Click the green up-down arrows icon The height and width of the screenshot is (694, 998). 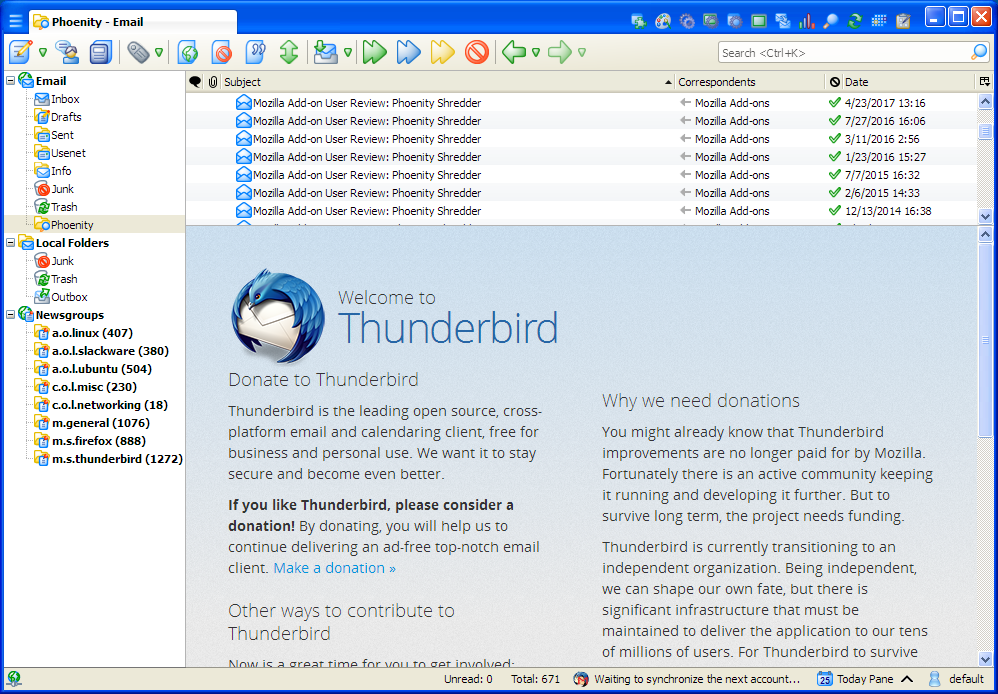point(290,52)
